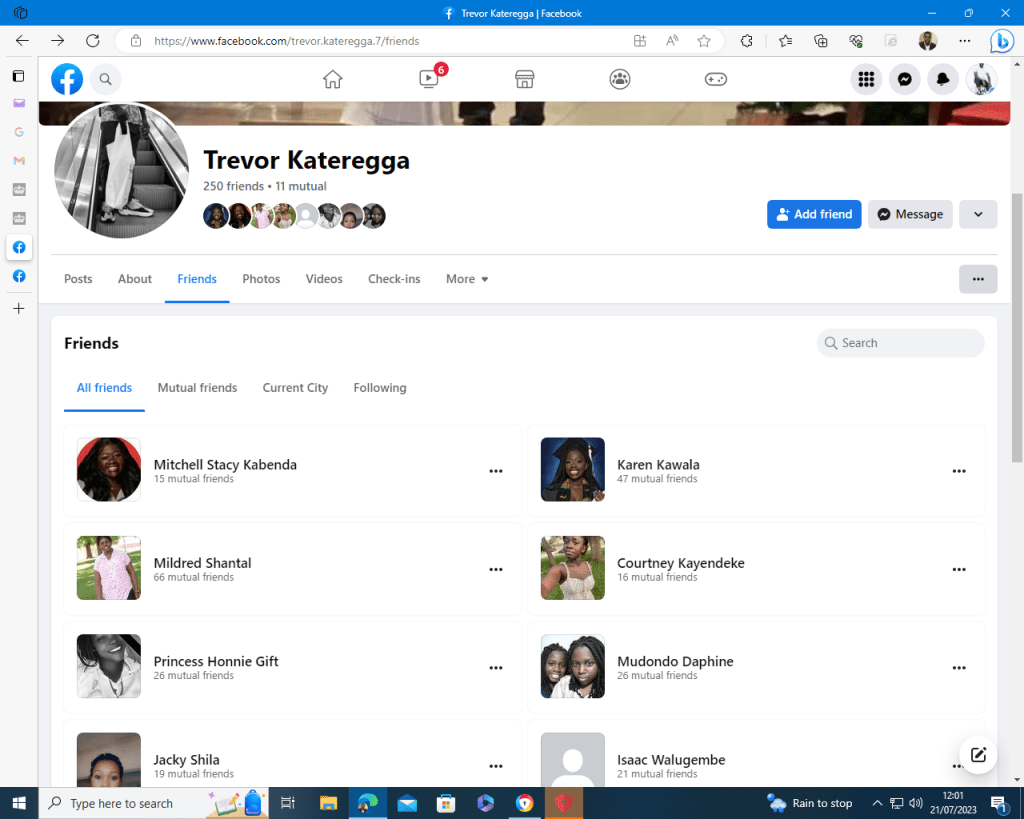Viewport: 1024px width, 819px height.
Task: Switch to the Mutual friends tab
Action: (197, 388)
